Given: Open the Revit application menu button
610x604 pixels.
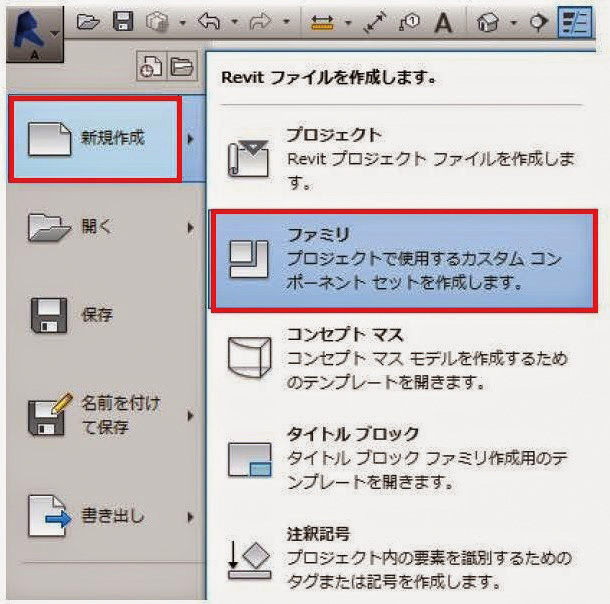Looking at the screenshot, I should point(35,34).
